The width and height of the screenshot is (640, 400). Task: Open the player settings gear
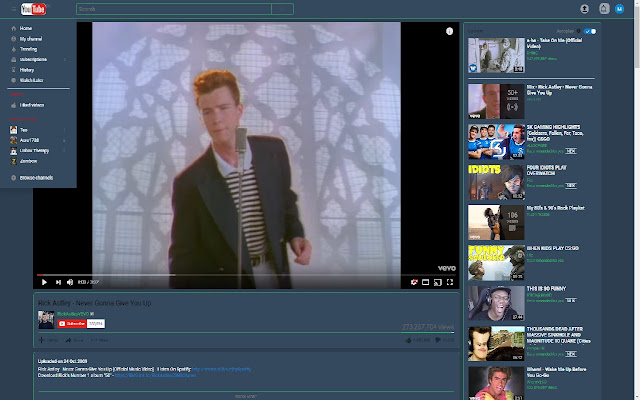tap(414, 282)
